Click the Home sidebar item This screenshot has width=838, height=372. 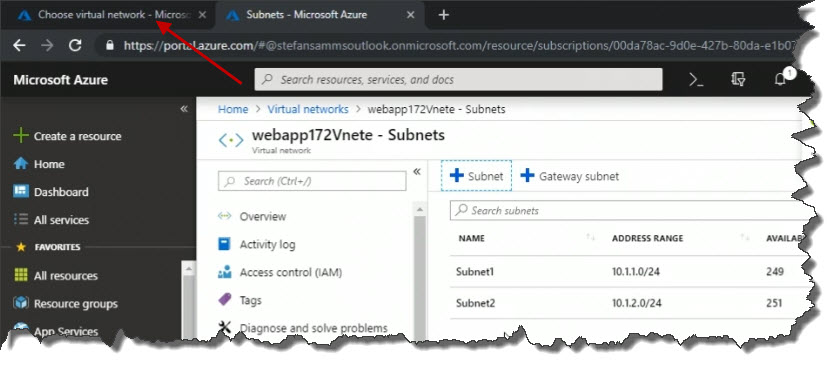click(49, 164)
